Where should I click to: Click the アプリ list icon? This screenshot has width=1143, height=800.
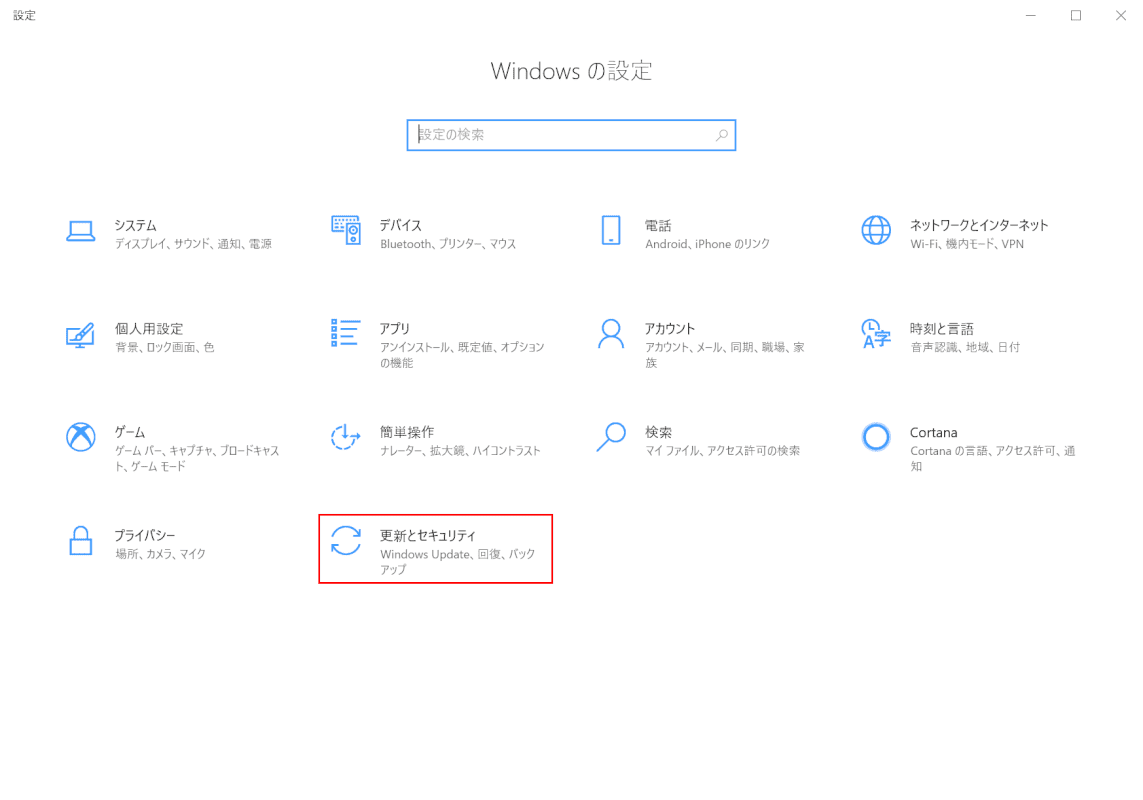(x=346, y=333)
